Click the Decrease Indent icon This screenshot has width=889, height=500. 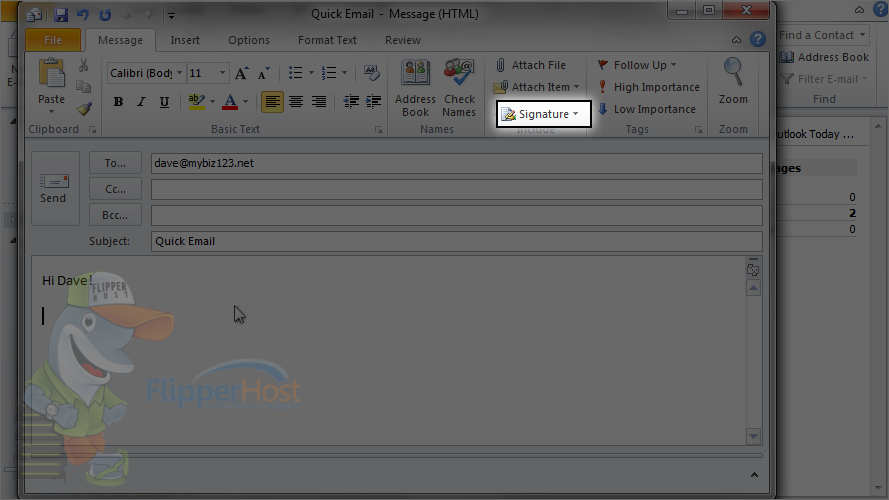pyautogui.click(x=351, y=101)
